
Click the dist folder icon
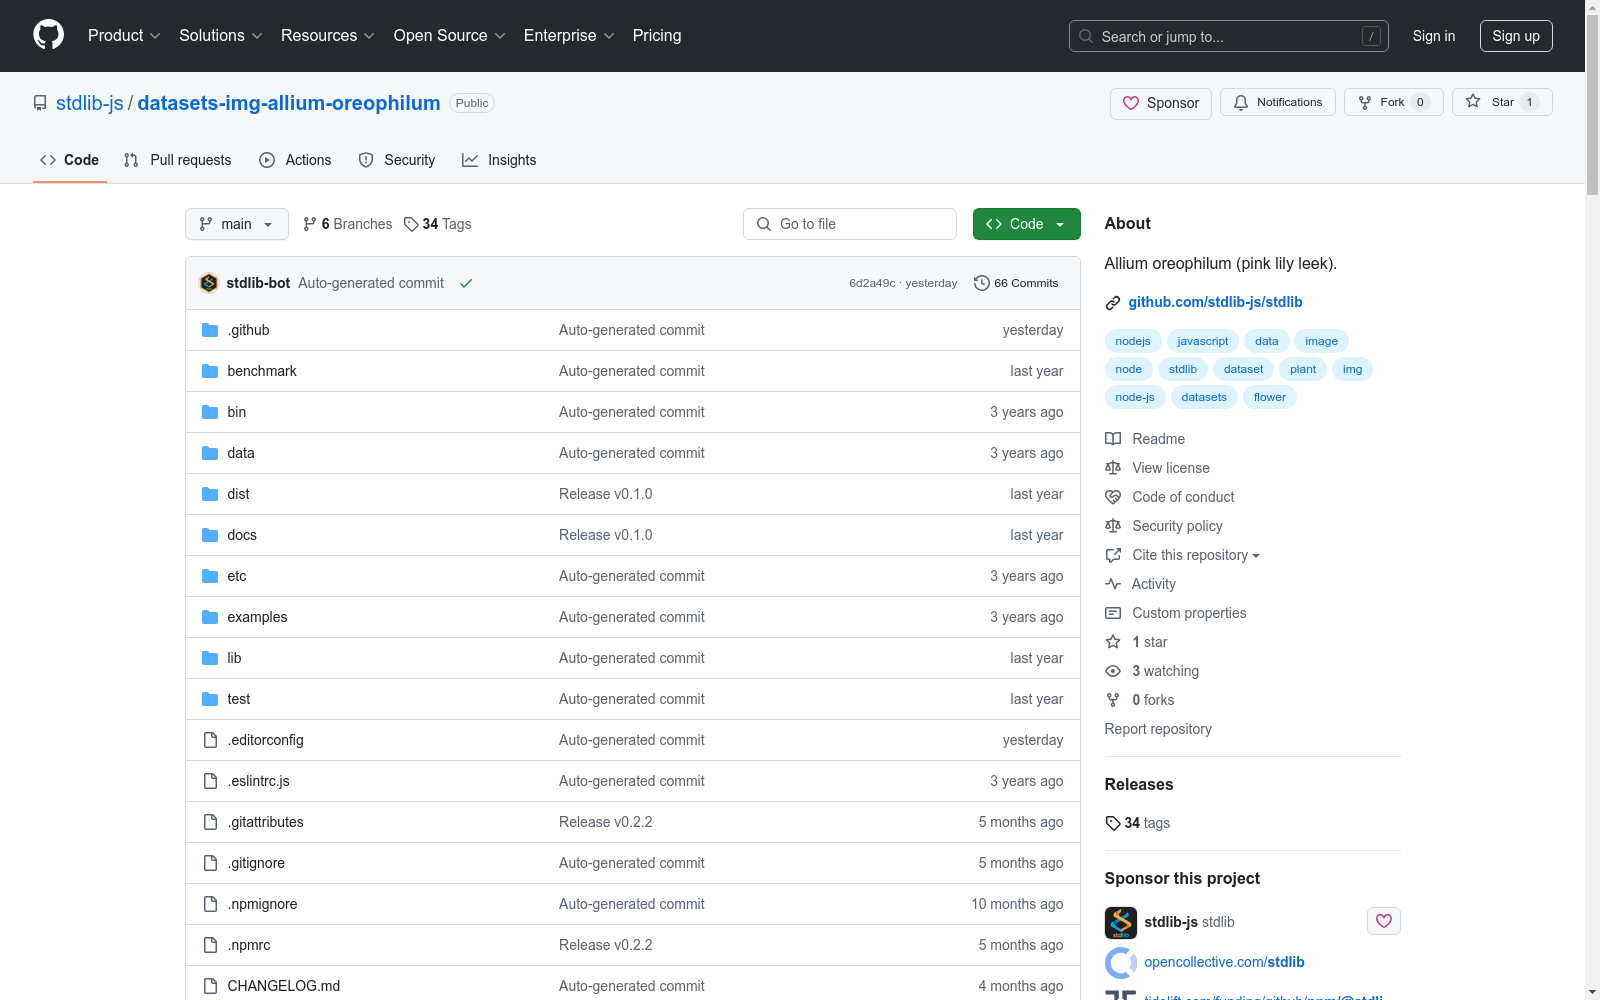pyautogui.click(x=210, y=494)
